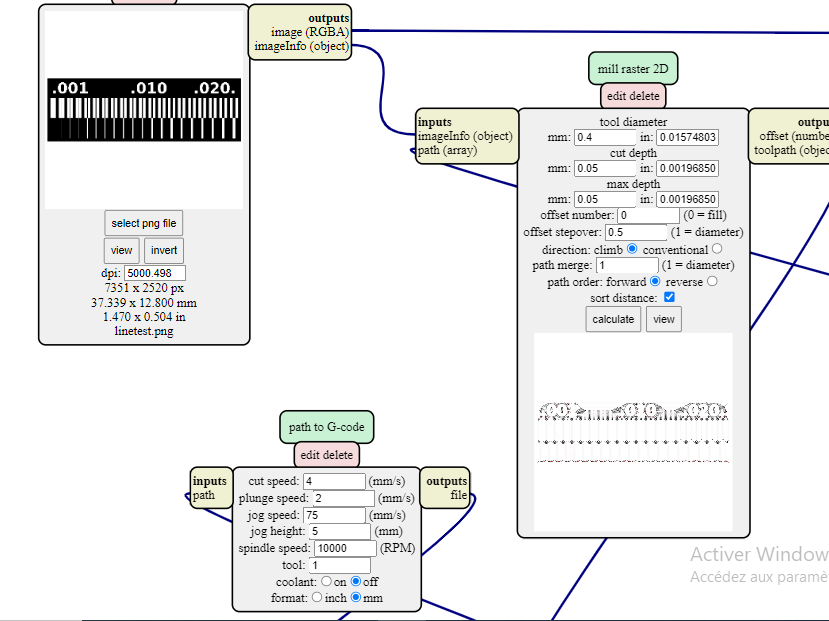The width and height of the screenshot is (829, 621).
Task: Toggle the sort distance checkbox
Action: (669, 297)
